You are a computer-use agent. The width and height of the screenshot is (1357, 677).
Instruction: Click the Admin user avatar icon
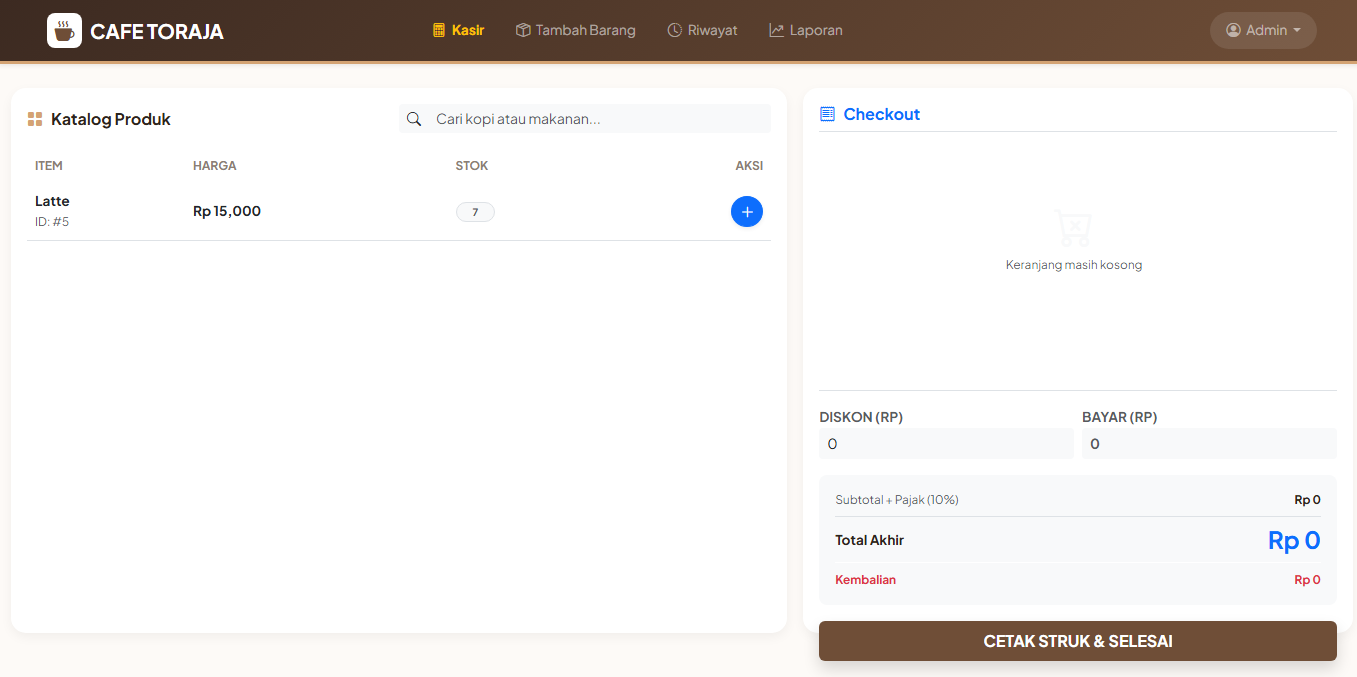tap(1233, 31)
